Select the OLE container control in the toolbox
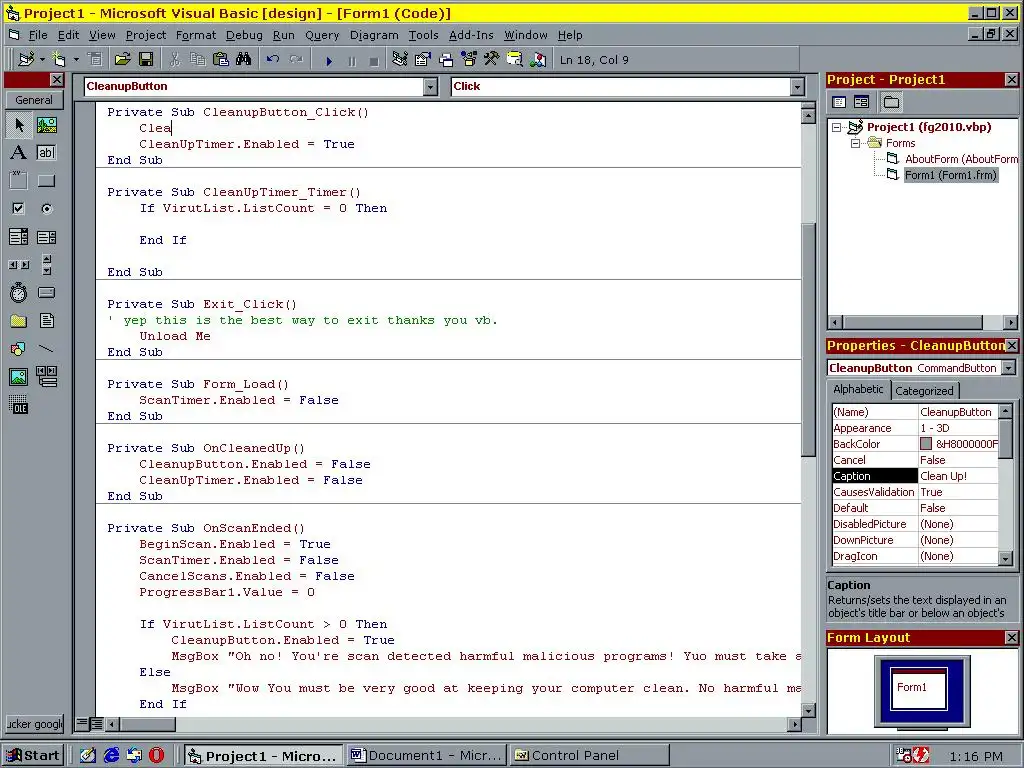This screenshot has height=768, width=1024. 19,404
